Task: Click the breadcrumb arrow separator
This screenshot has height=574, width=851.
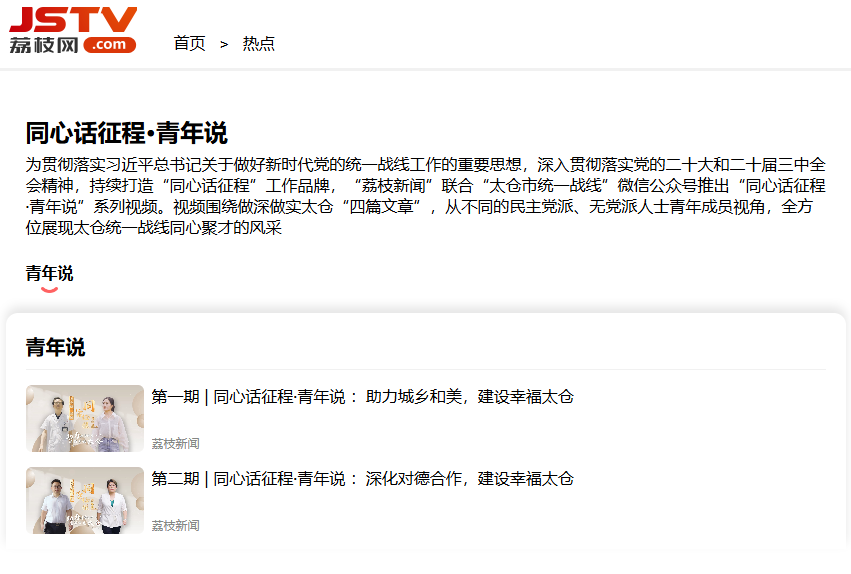Action: point(224,44)
